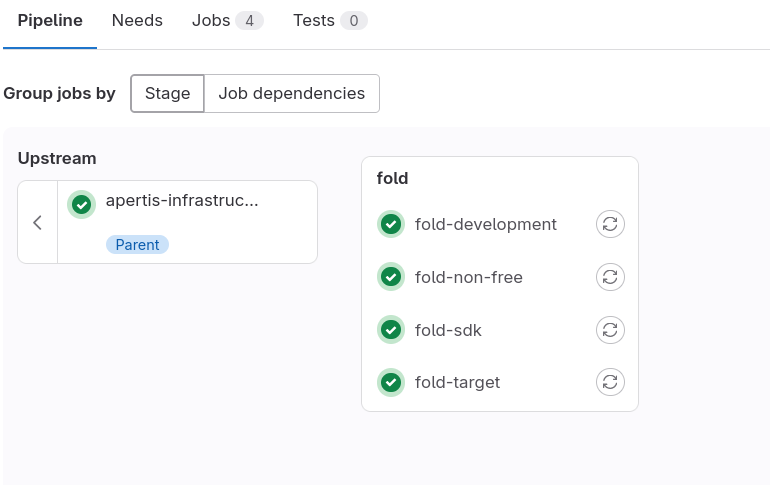Group jobs by Job dependencies
Screen dimensions: 770x485
[x=292, y=93]
